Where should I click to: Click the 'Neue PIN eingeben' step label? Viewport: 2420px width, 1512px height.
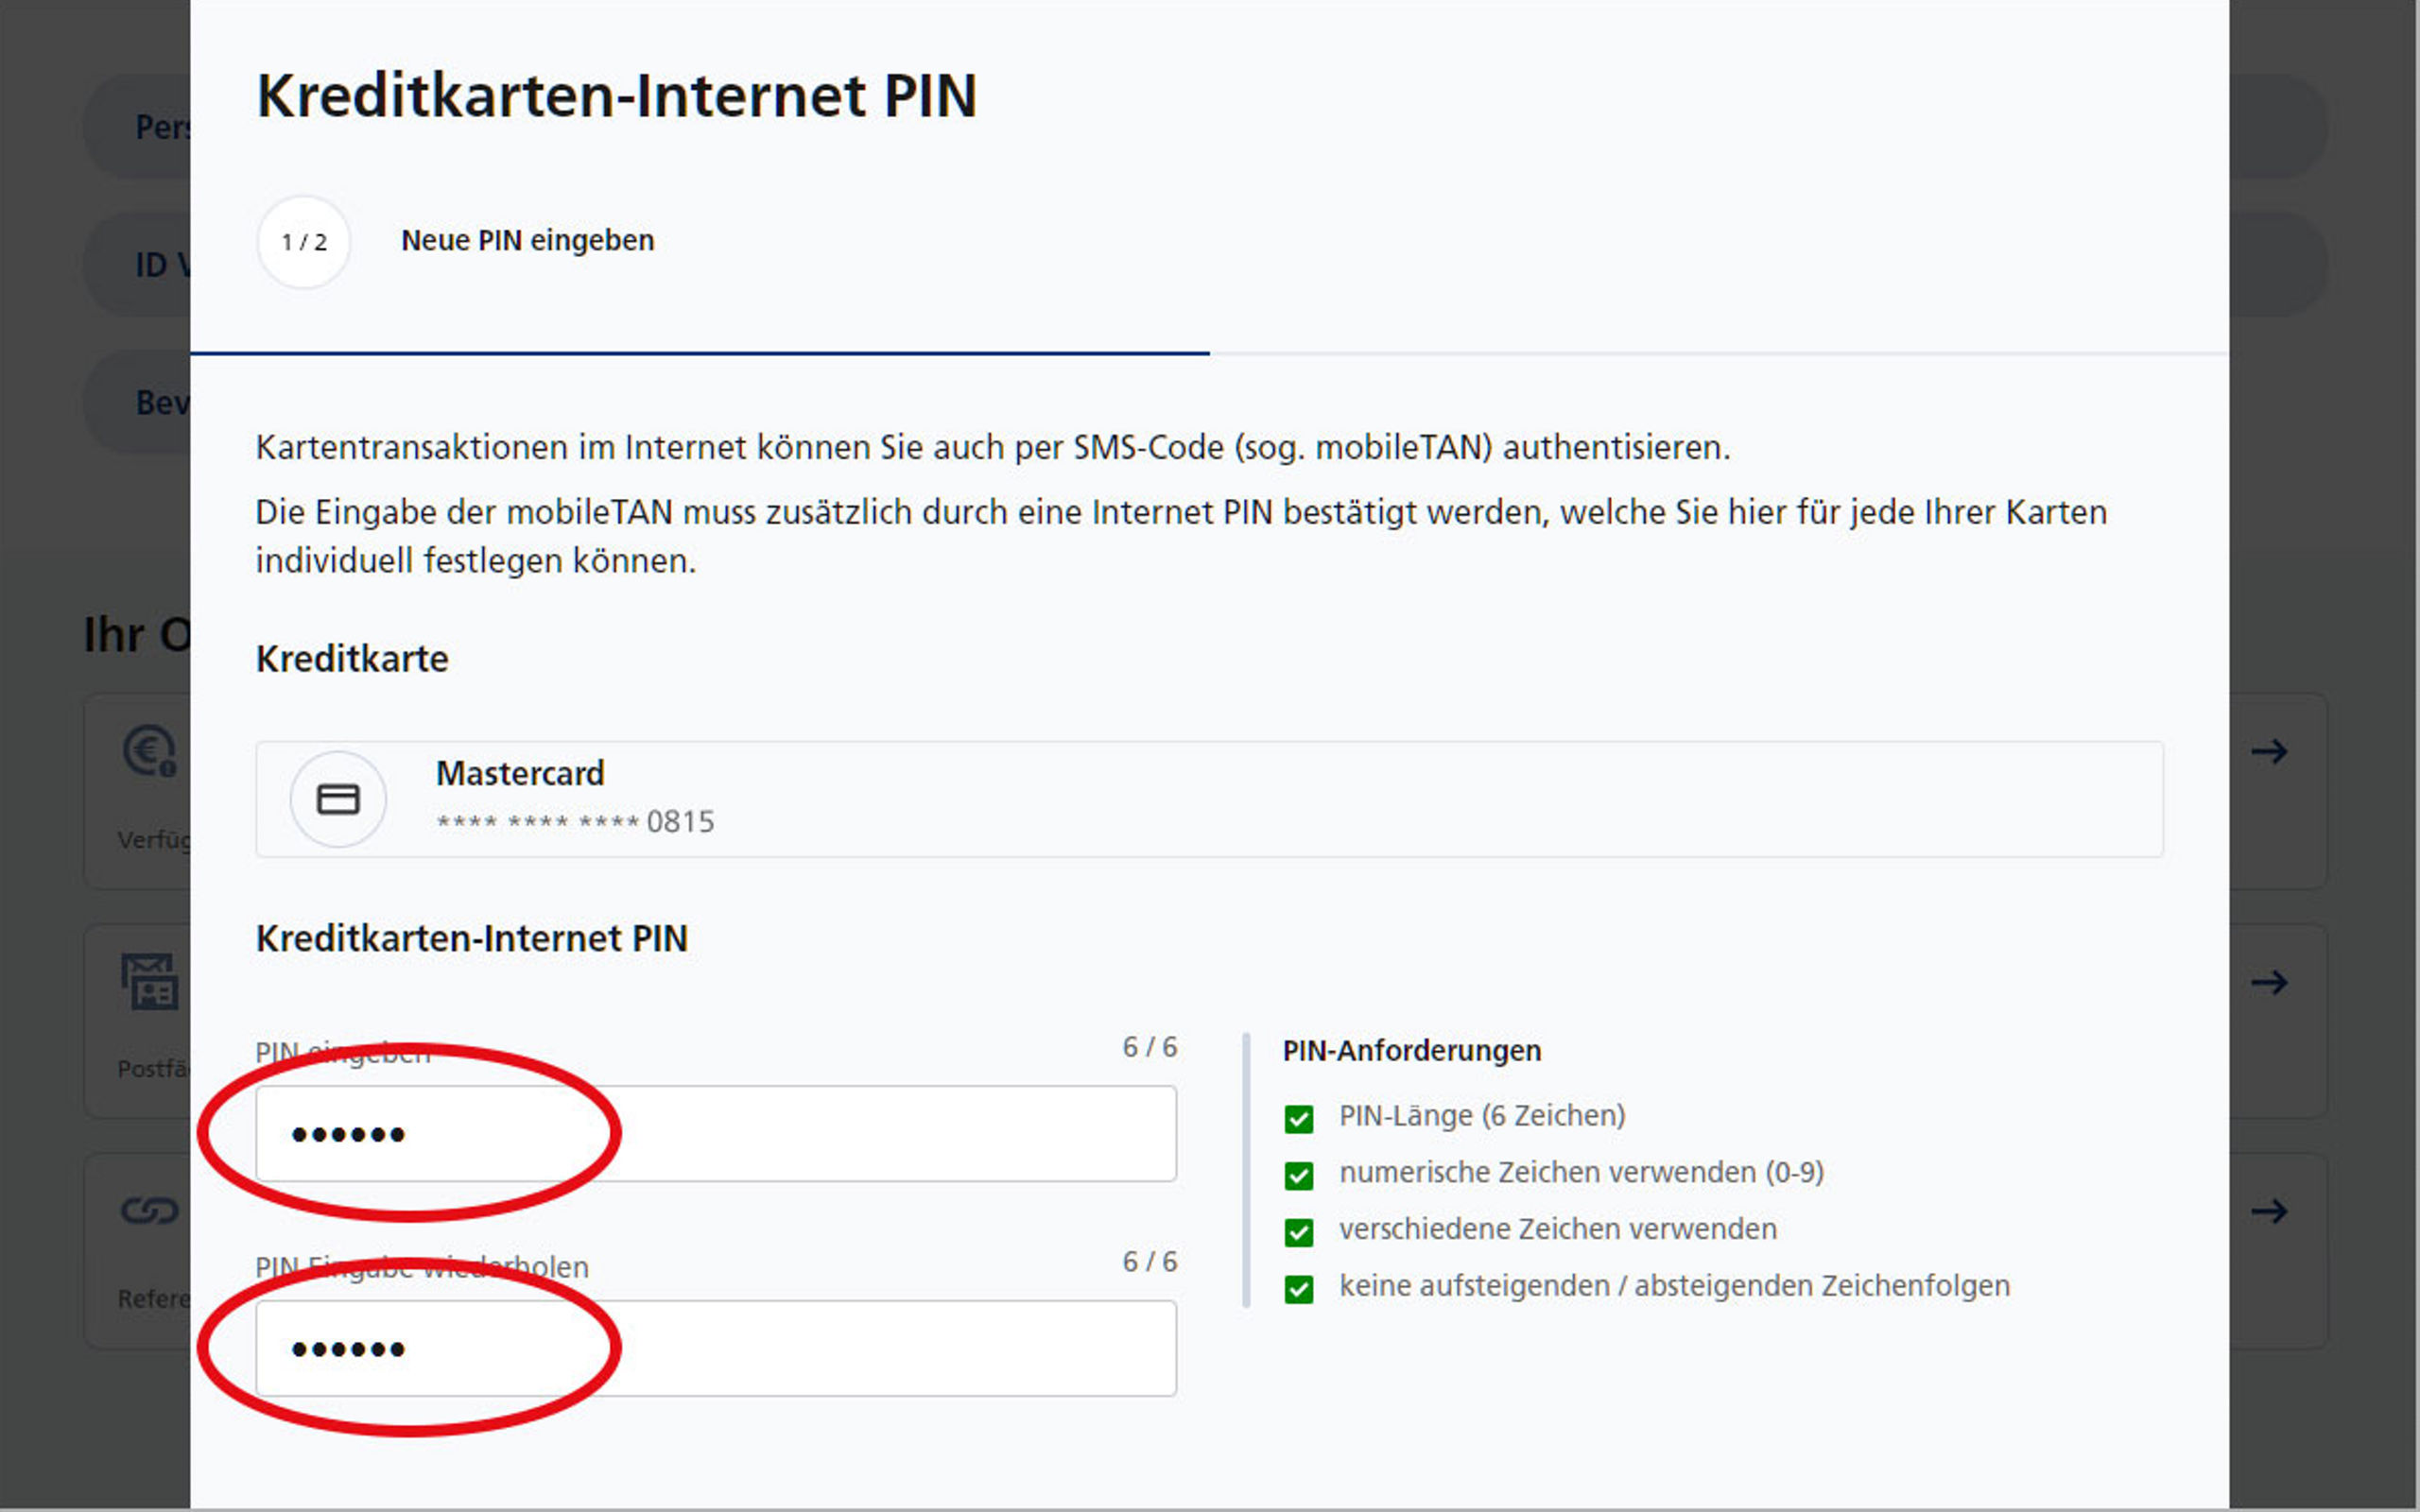527,241
